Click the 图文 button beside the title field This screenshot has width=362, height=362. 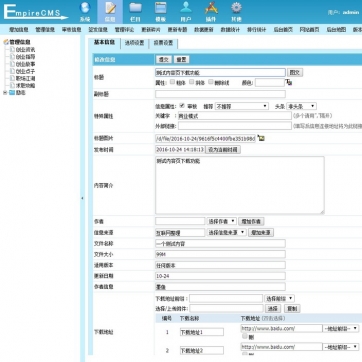click(295, 72)
